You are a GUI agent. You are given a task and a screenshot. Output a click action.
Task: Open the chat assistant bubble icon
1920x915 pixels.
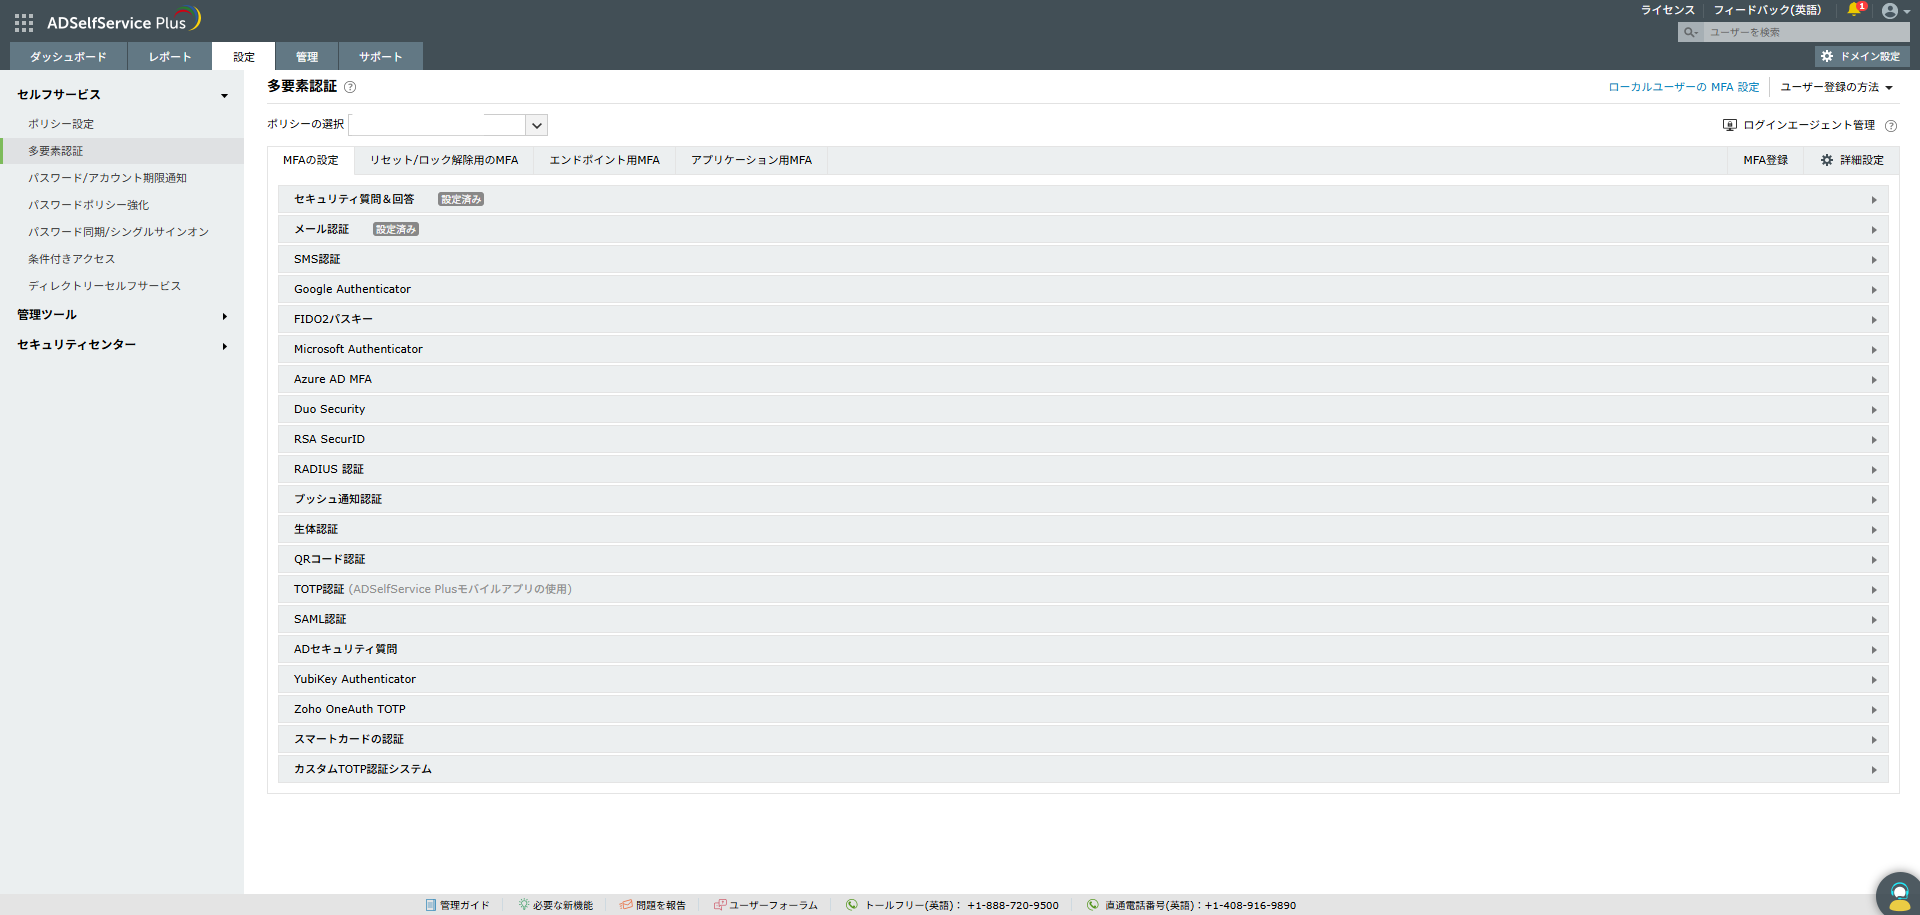coord(1899,895)
